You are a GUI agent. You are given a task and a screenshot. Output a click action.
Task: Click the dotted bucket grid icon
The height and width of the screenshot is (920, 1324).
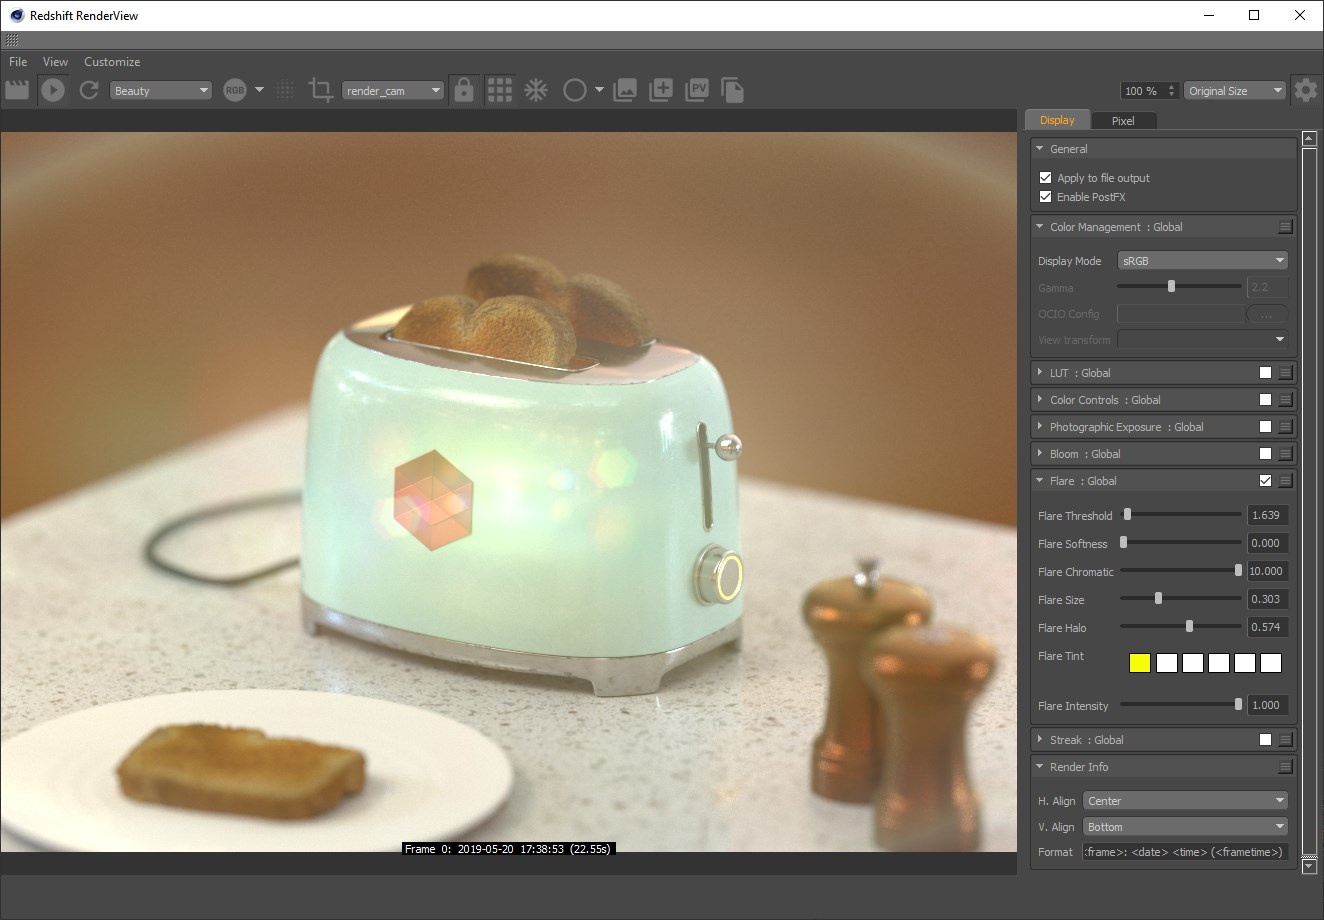coord(286,90)
